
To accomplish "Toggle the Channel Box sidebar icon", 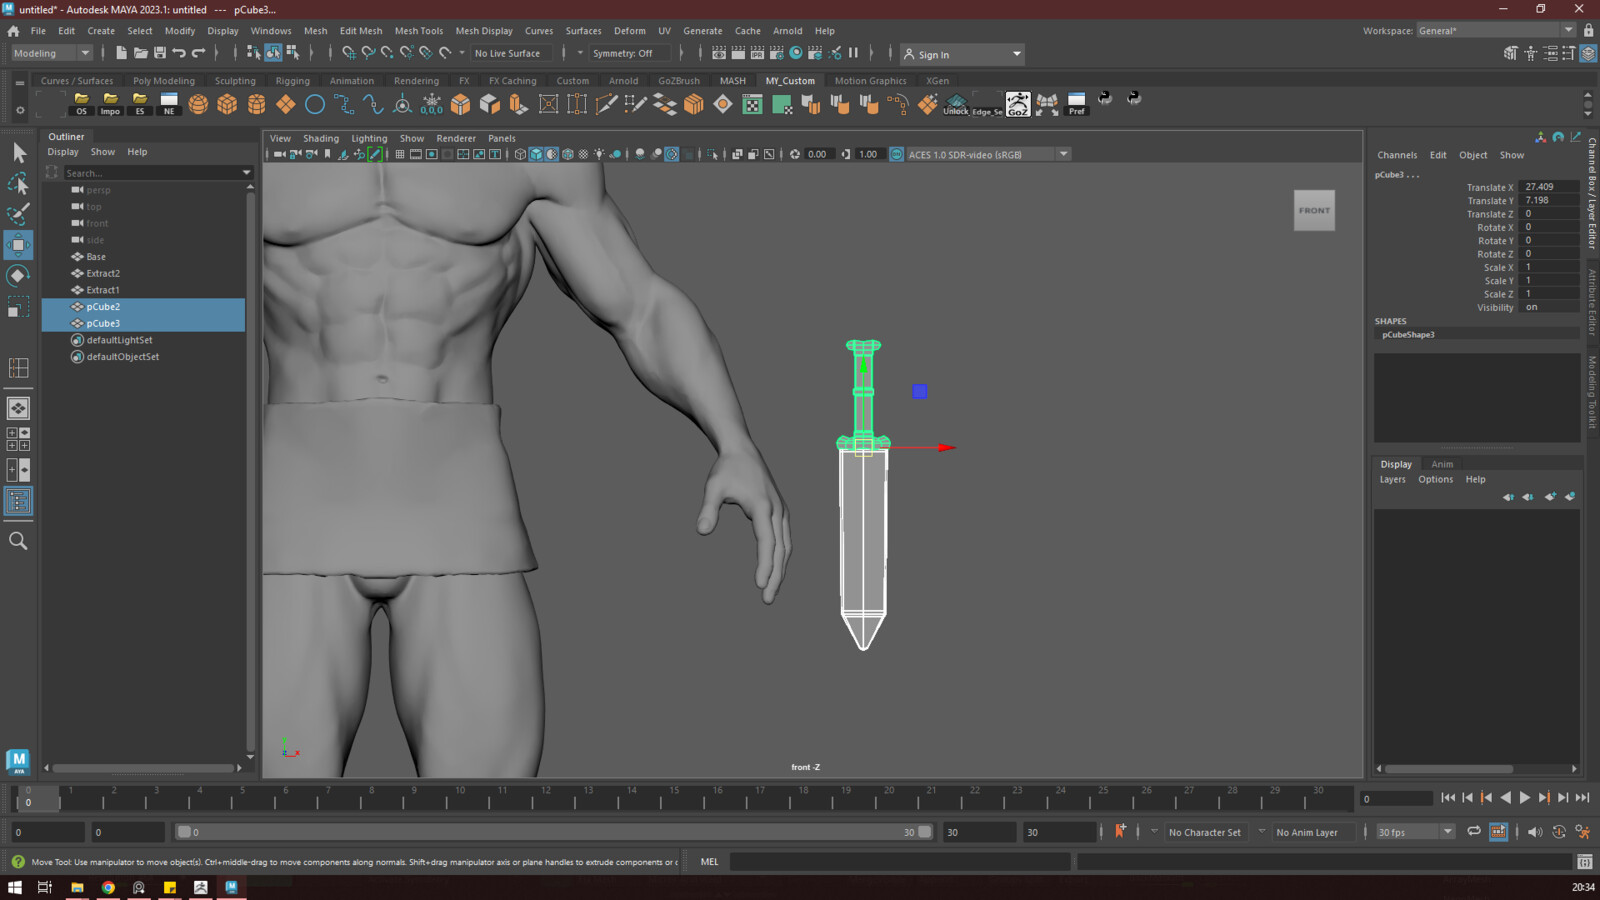I will coord(1588,54).
